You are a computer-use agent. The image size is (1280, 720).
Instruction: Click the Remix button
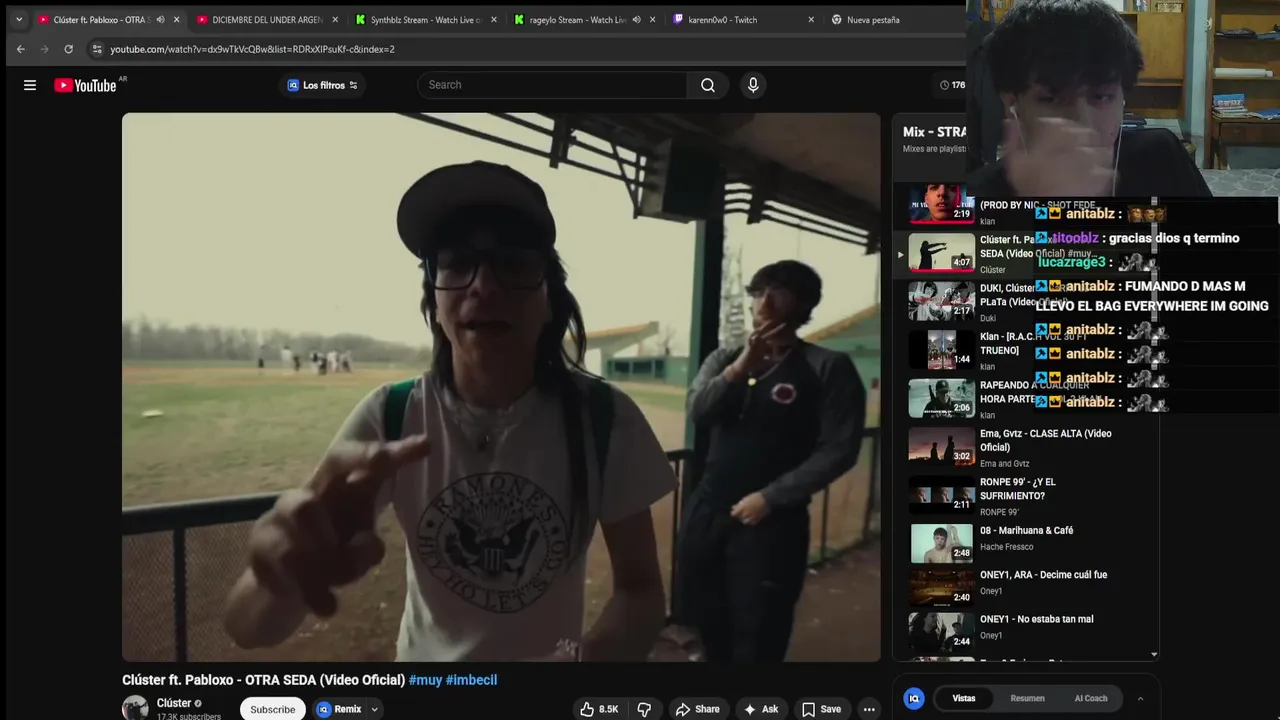click(340, 709)
